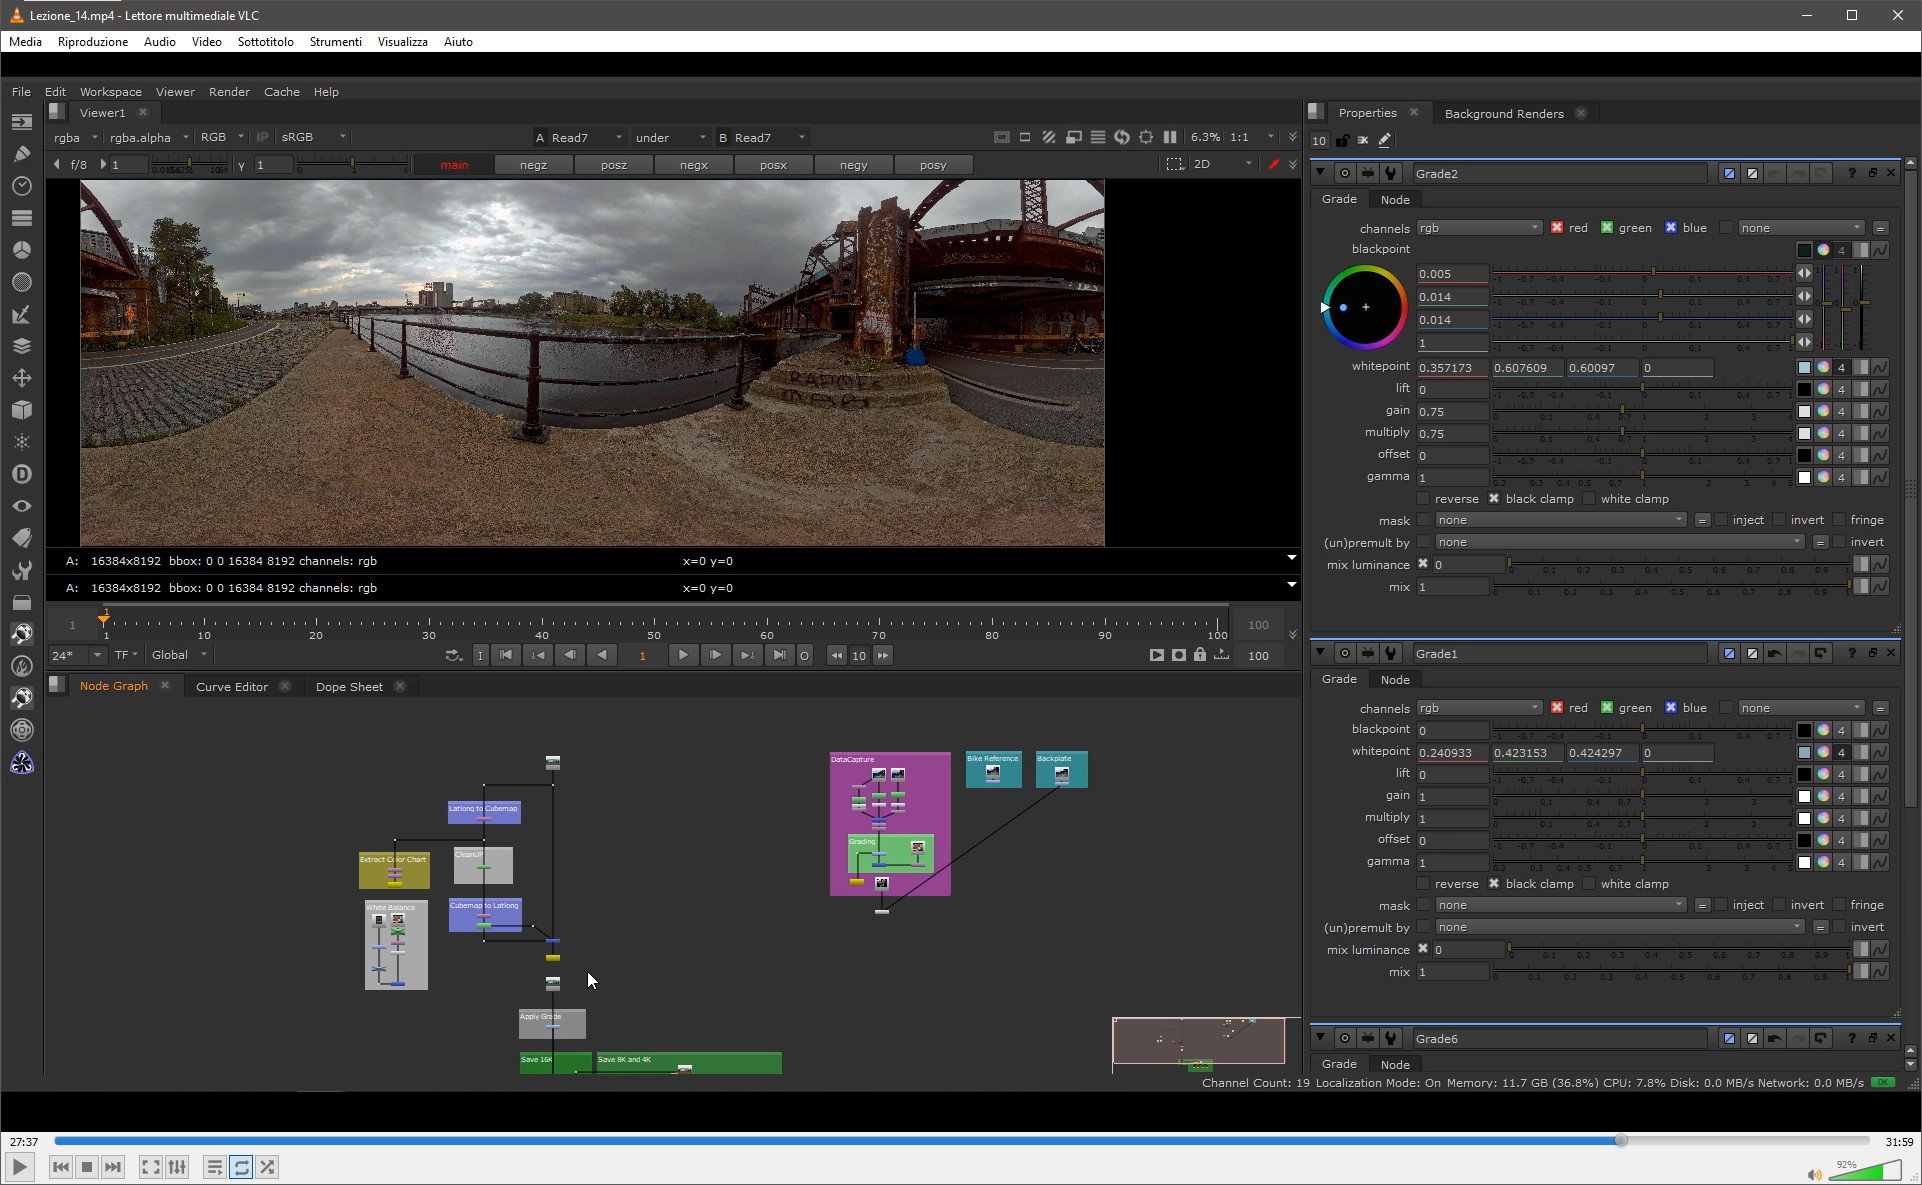Click the timeline play forward button
This screenshot has width=1922, height=1185.
pos(683,655)
